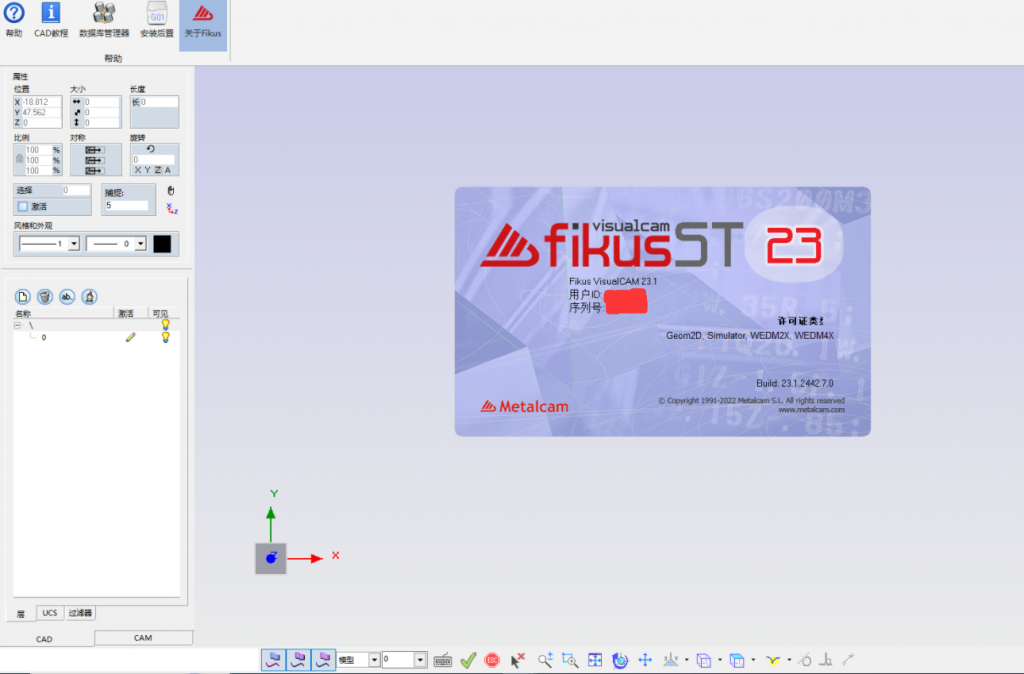Switch to the 过滤器 filter tab

pyautogui.click(x=80, y=613)
